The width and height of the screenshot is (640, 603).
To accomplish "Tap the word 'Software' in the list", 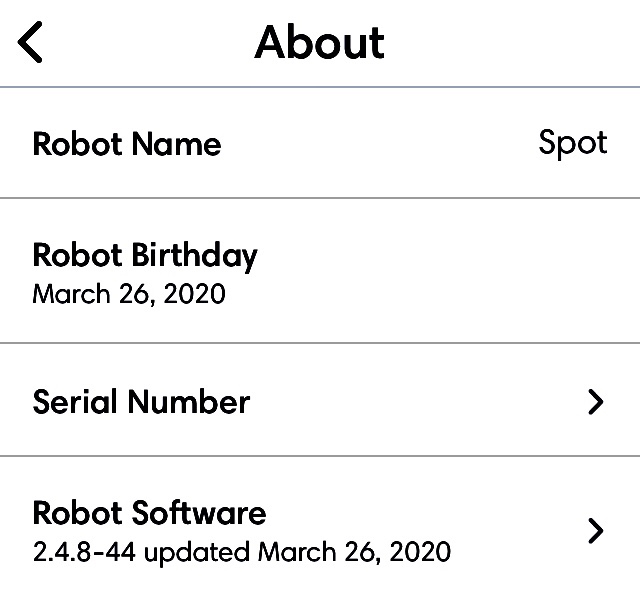I will coord(203,513).
